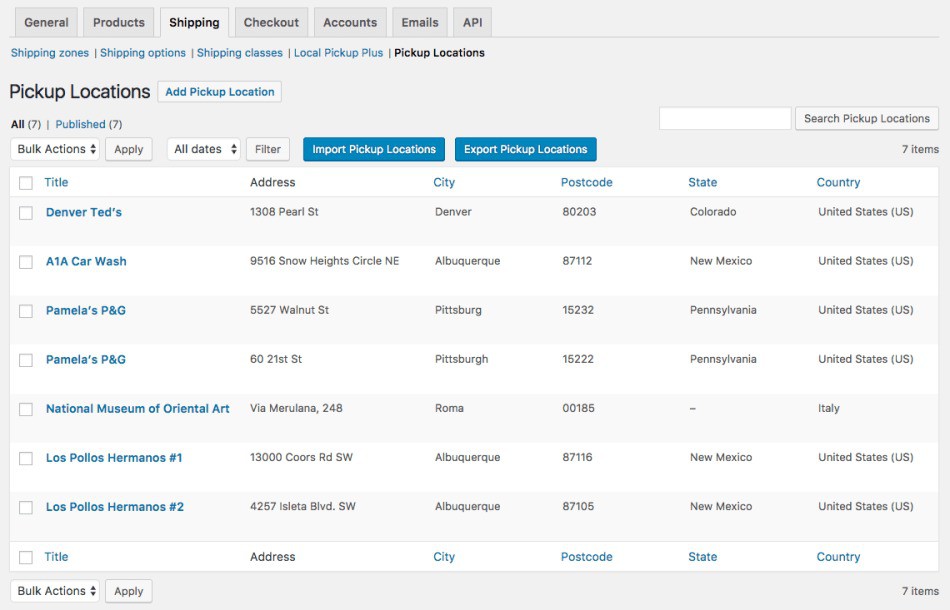The width and height of the screenshot is (950, 610).
Task: Open the Shipping zones sub-link
Action: 49,53
